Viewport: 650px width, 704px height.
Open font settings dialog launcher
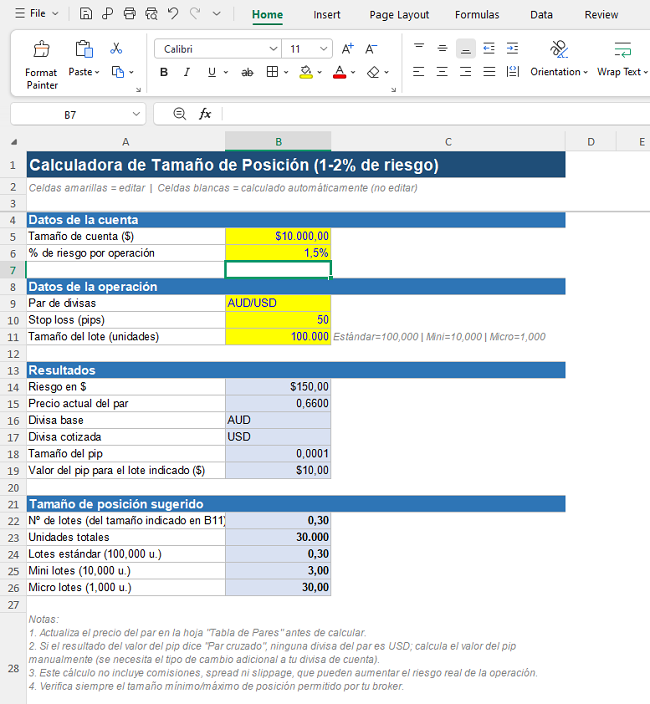point(393,90)
